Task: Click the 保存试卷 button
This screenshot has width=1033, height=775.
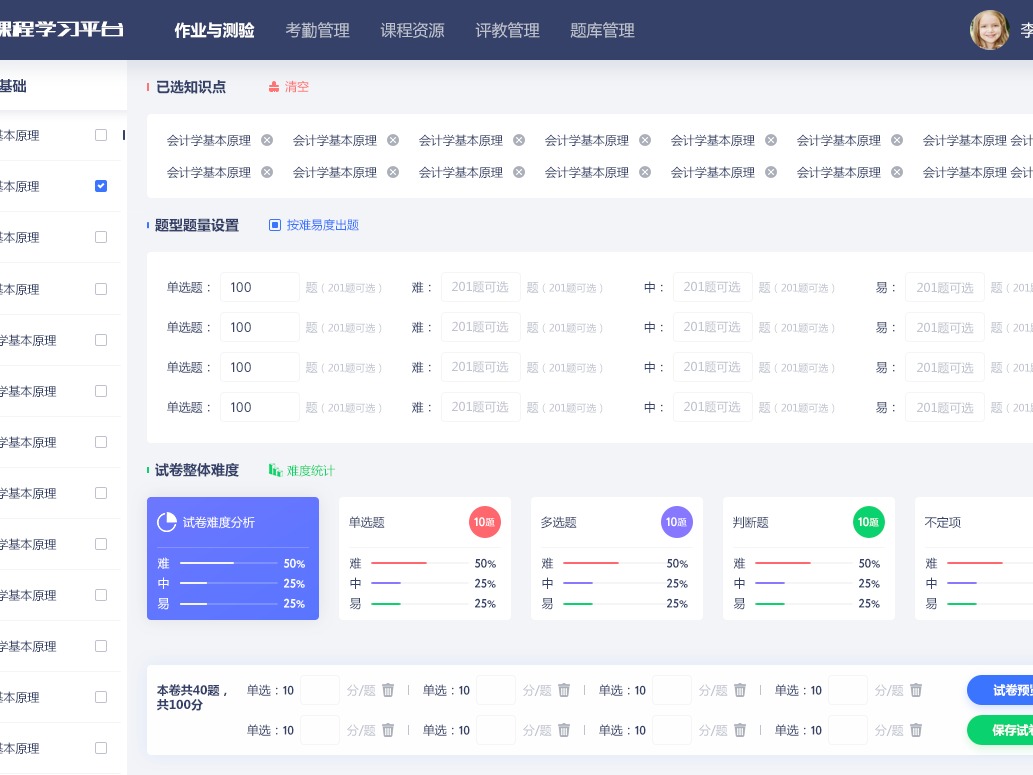Action: [x=1010, y=730]
